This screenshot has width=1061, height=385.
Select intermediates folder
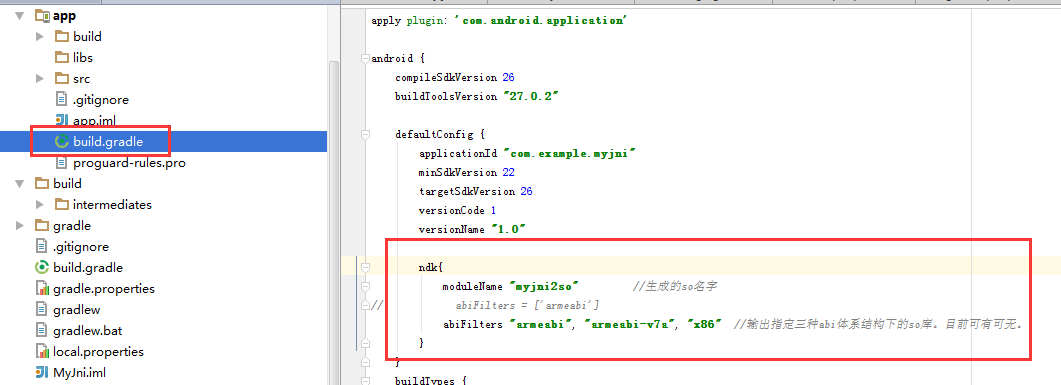coord(112,204)
